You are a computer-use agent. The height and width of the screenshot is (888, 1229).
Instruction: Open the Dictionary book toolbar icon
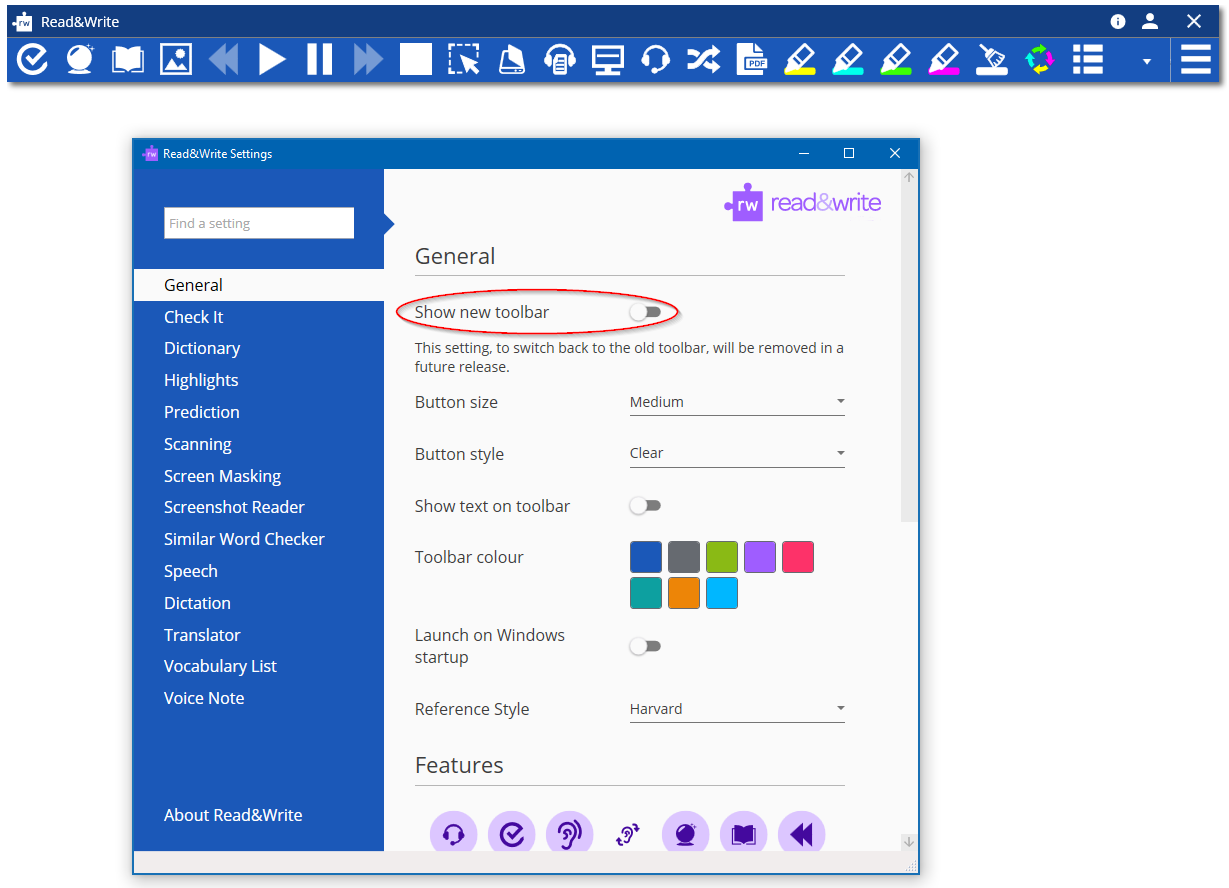[128, 59]
